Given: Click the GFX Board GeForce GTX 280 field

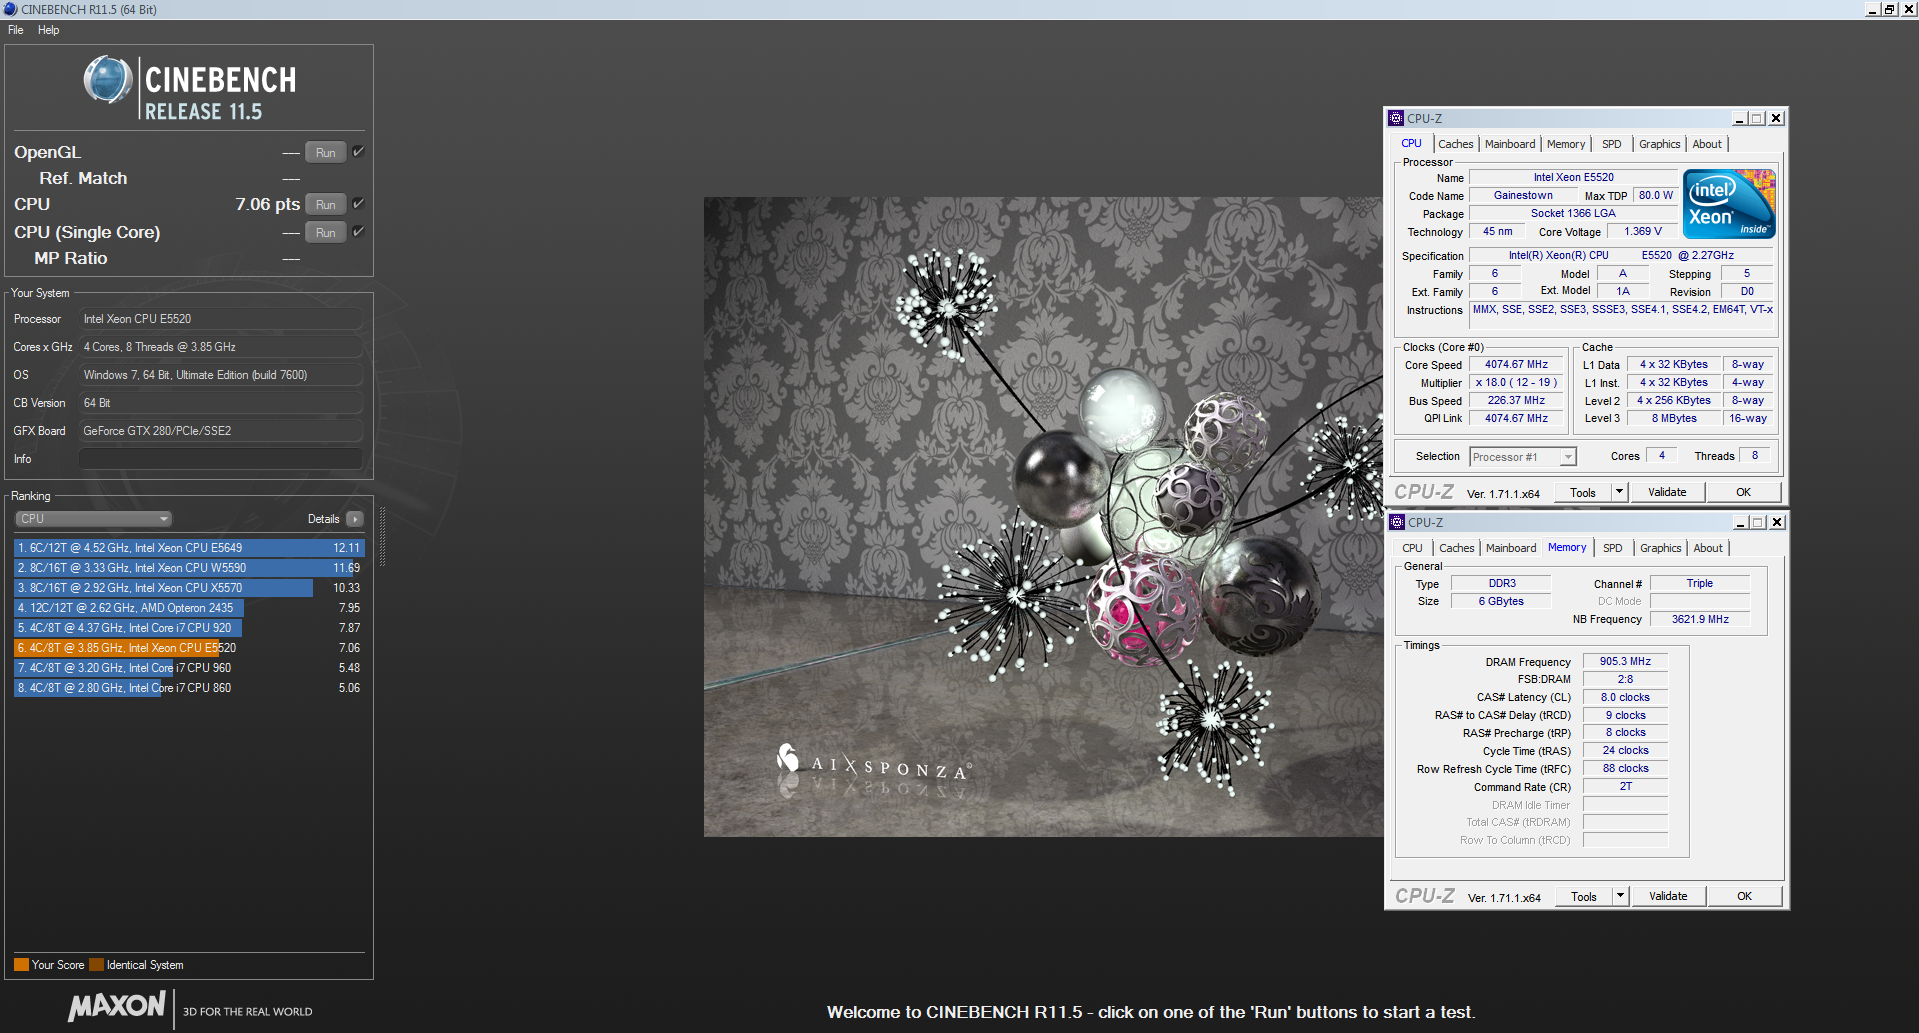Looking at the screenshot, I should click(x=220, y=431).
